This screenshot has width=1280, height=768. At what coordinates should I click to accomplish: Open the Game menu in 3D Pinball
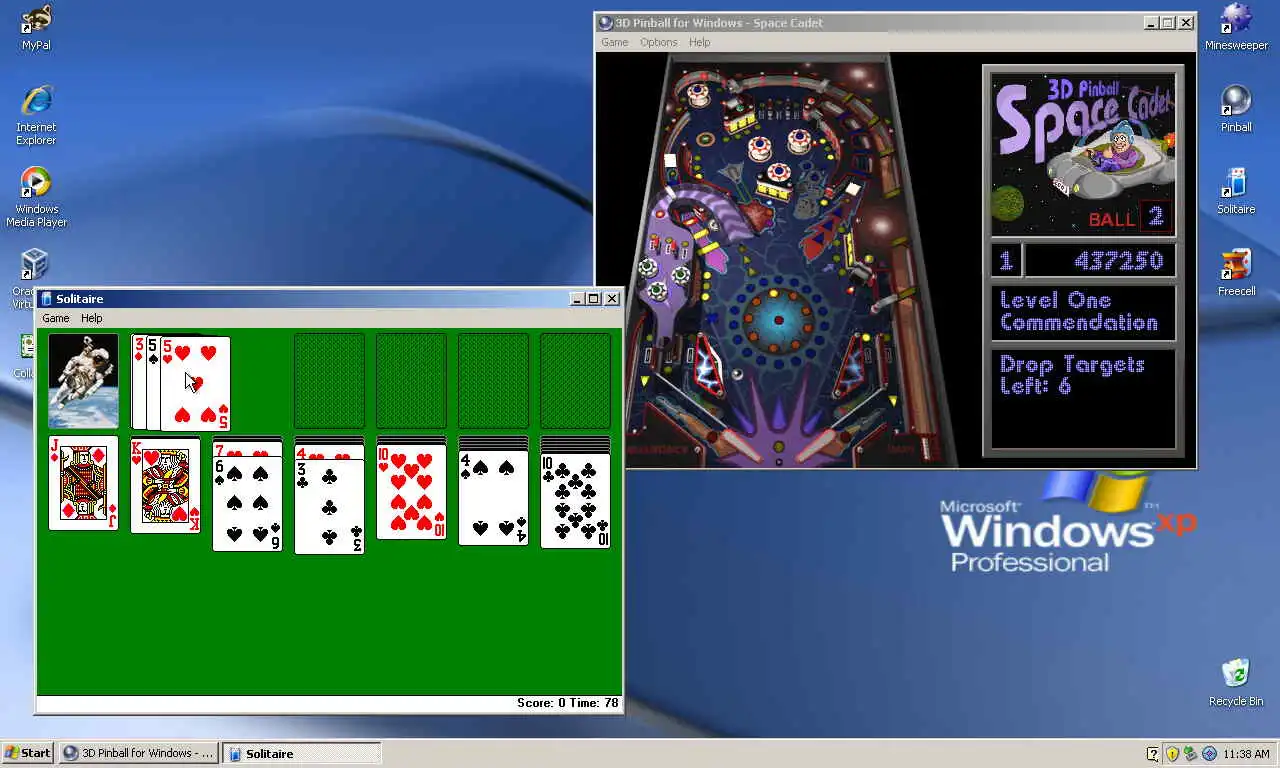click(x=615, y=42)
